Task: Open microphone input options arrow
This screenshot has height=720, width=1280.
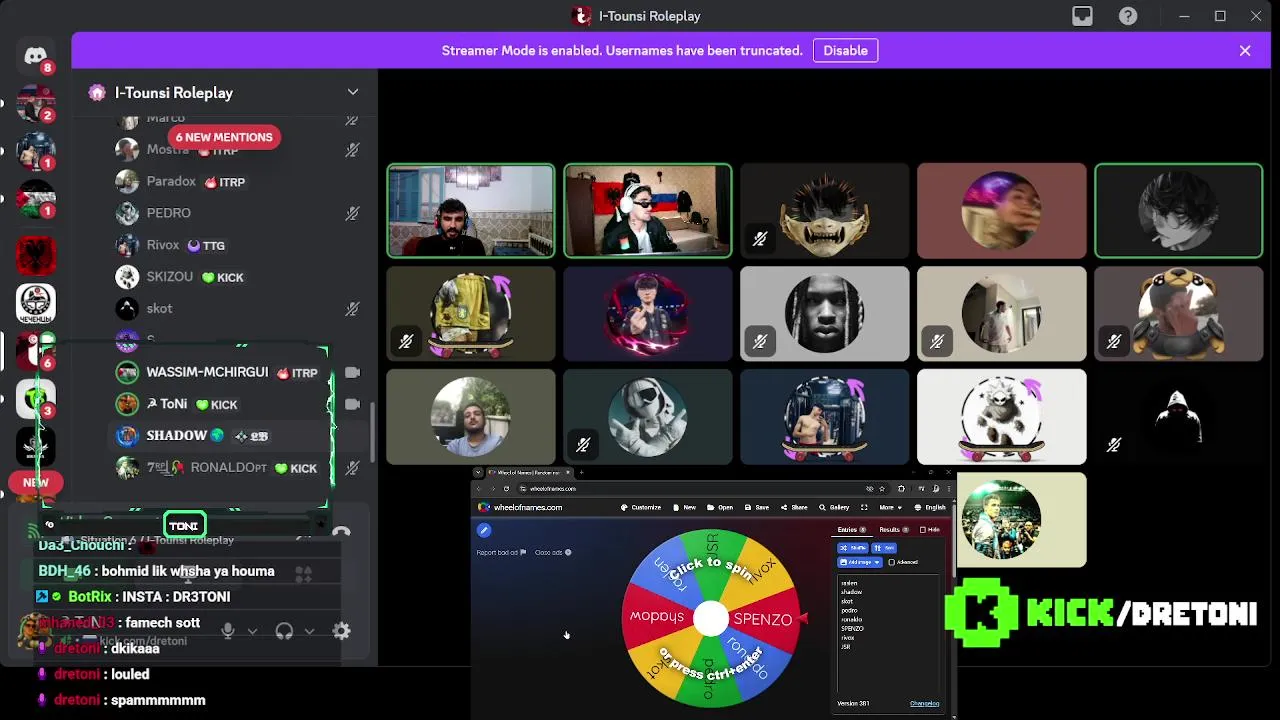Action: [252, 631]
